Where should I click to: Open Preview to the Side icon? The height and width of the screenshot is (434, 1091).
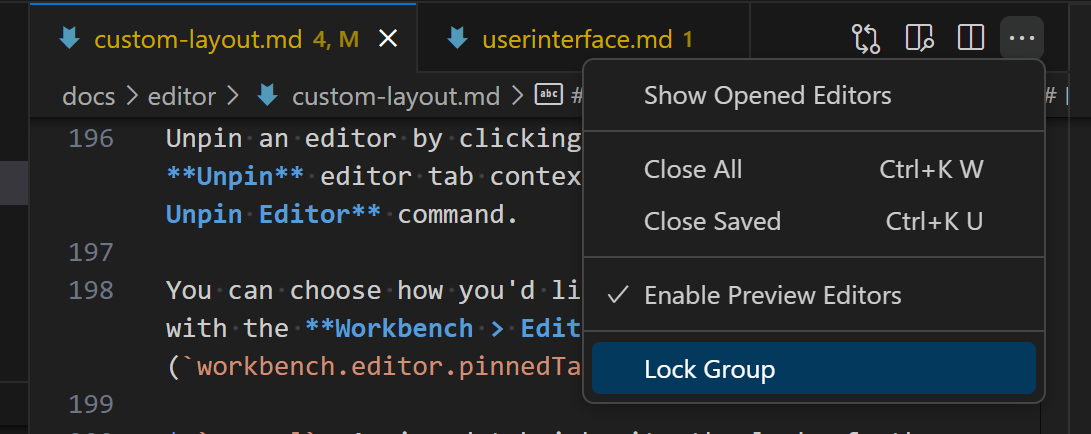tap(919, 39)
